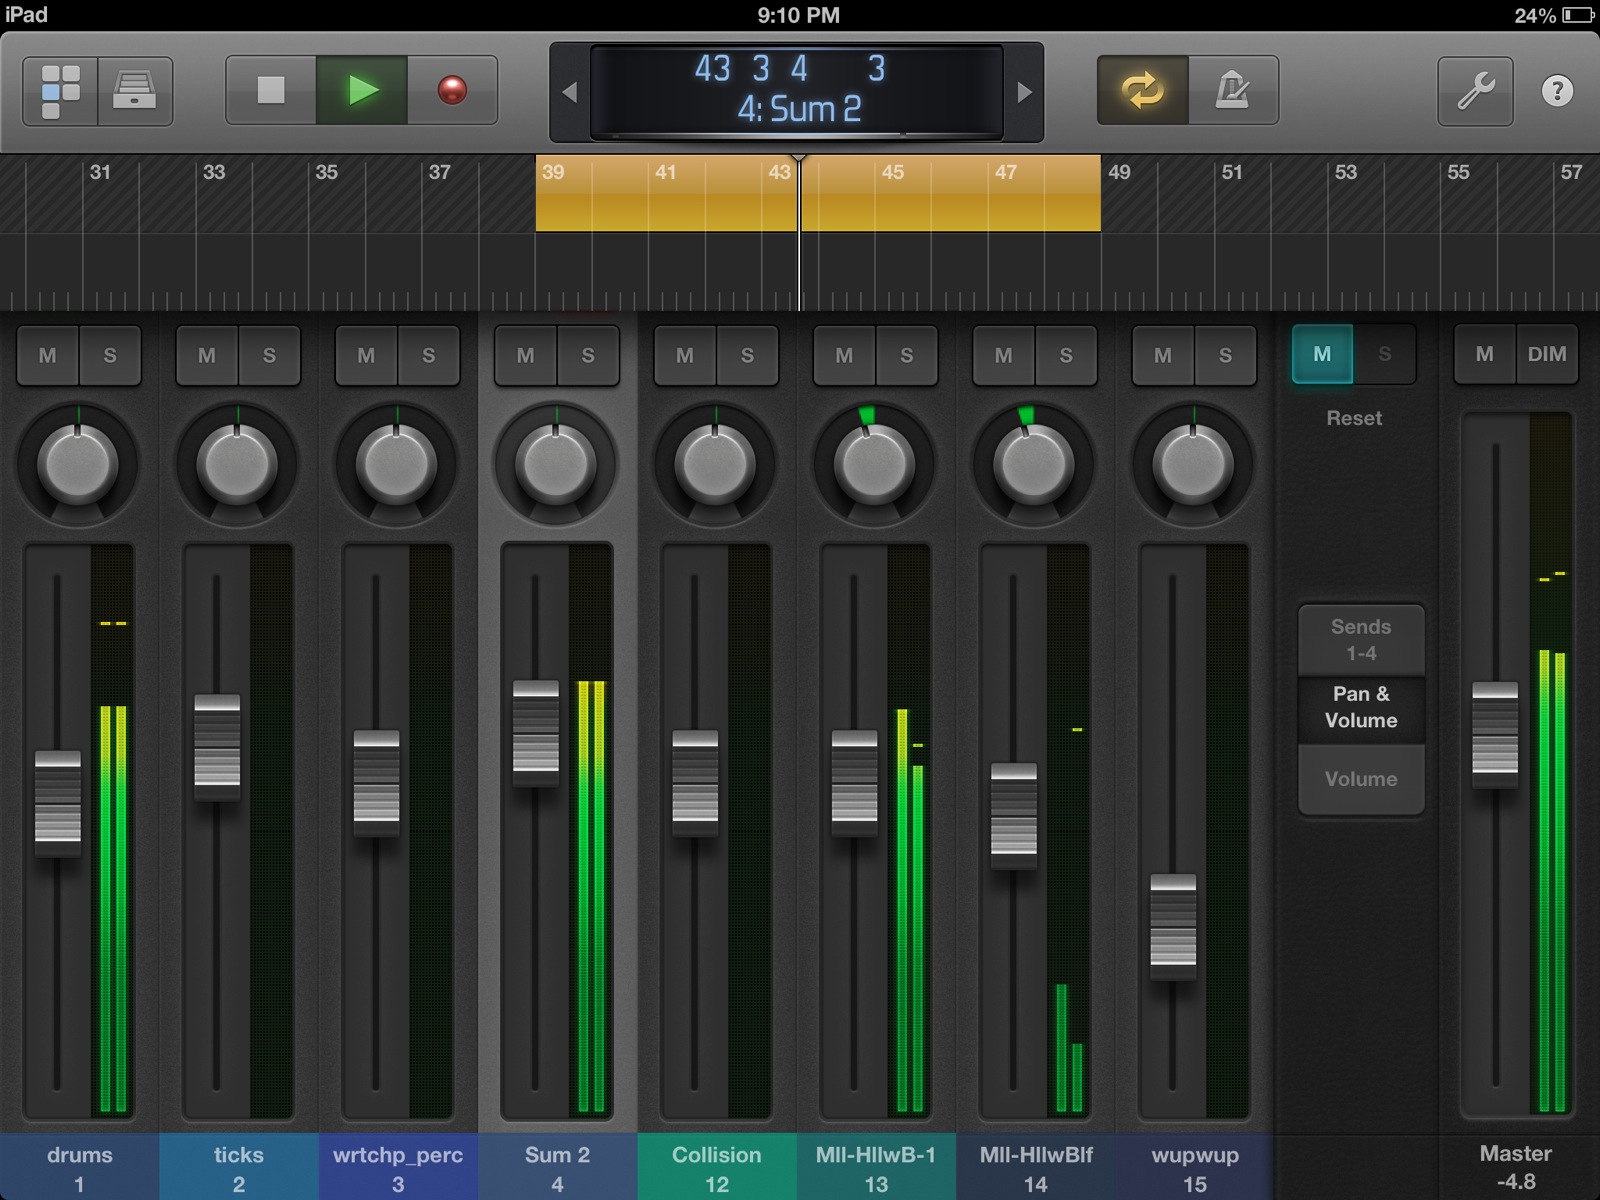This screenshot has height=1200, width=1600.
Task: Start playback with the play button
Action: click(363, 89)
